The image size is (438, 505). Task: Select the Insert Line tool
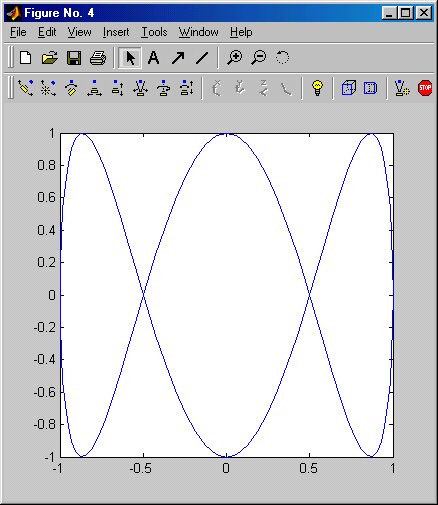point(202,58)
